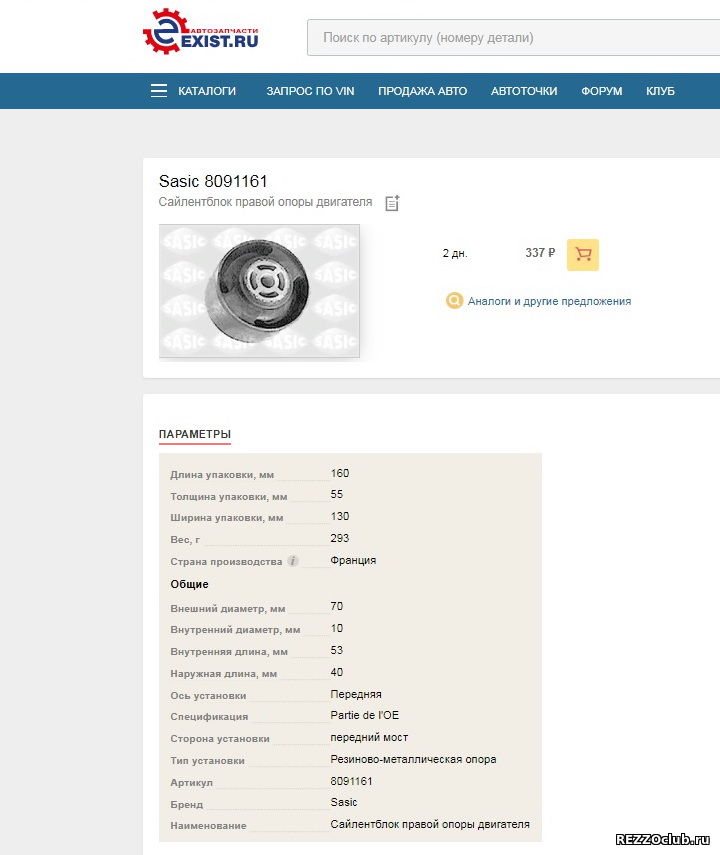Click the delivery time 2 дн.

pyautogui.click(x=455, y=253)
